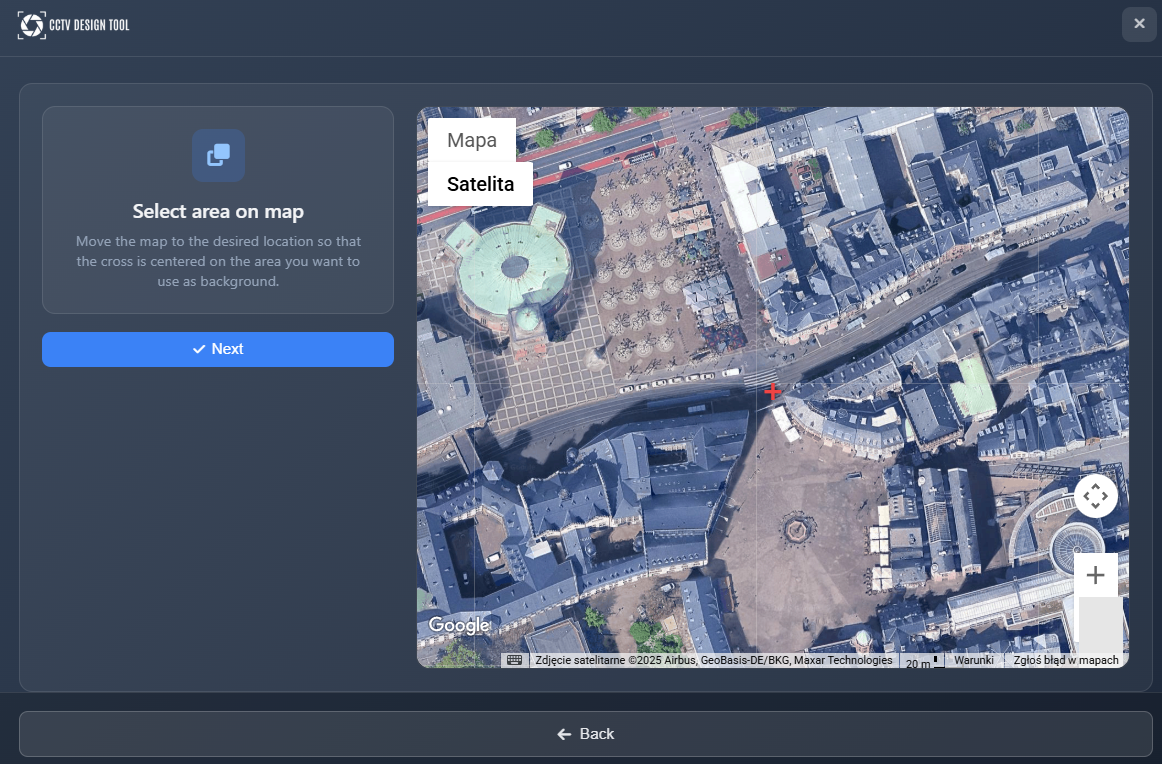Screen dimensions: 1162x764
Task: Open keyboard shortcuts with the keyboard icon
Action: click(513, 660)
